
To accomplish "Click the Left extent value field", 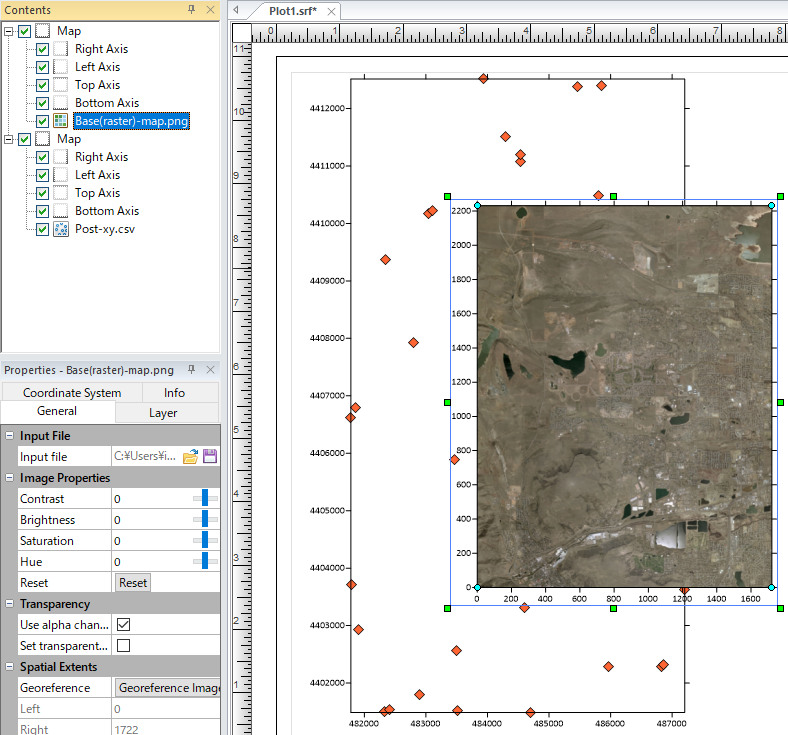I will (166, 709).
